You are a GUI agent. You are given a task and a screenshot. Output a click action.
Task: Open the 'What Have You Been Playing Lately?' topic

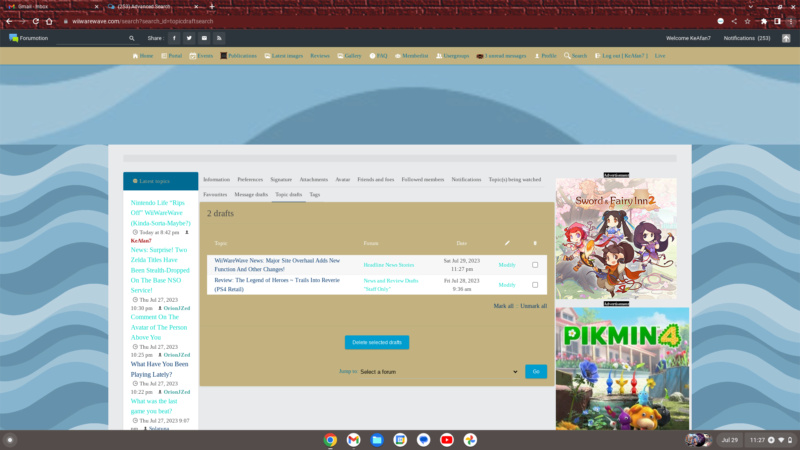pos(159,369)
